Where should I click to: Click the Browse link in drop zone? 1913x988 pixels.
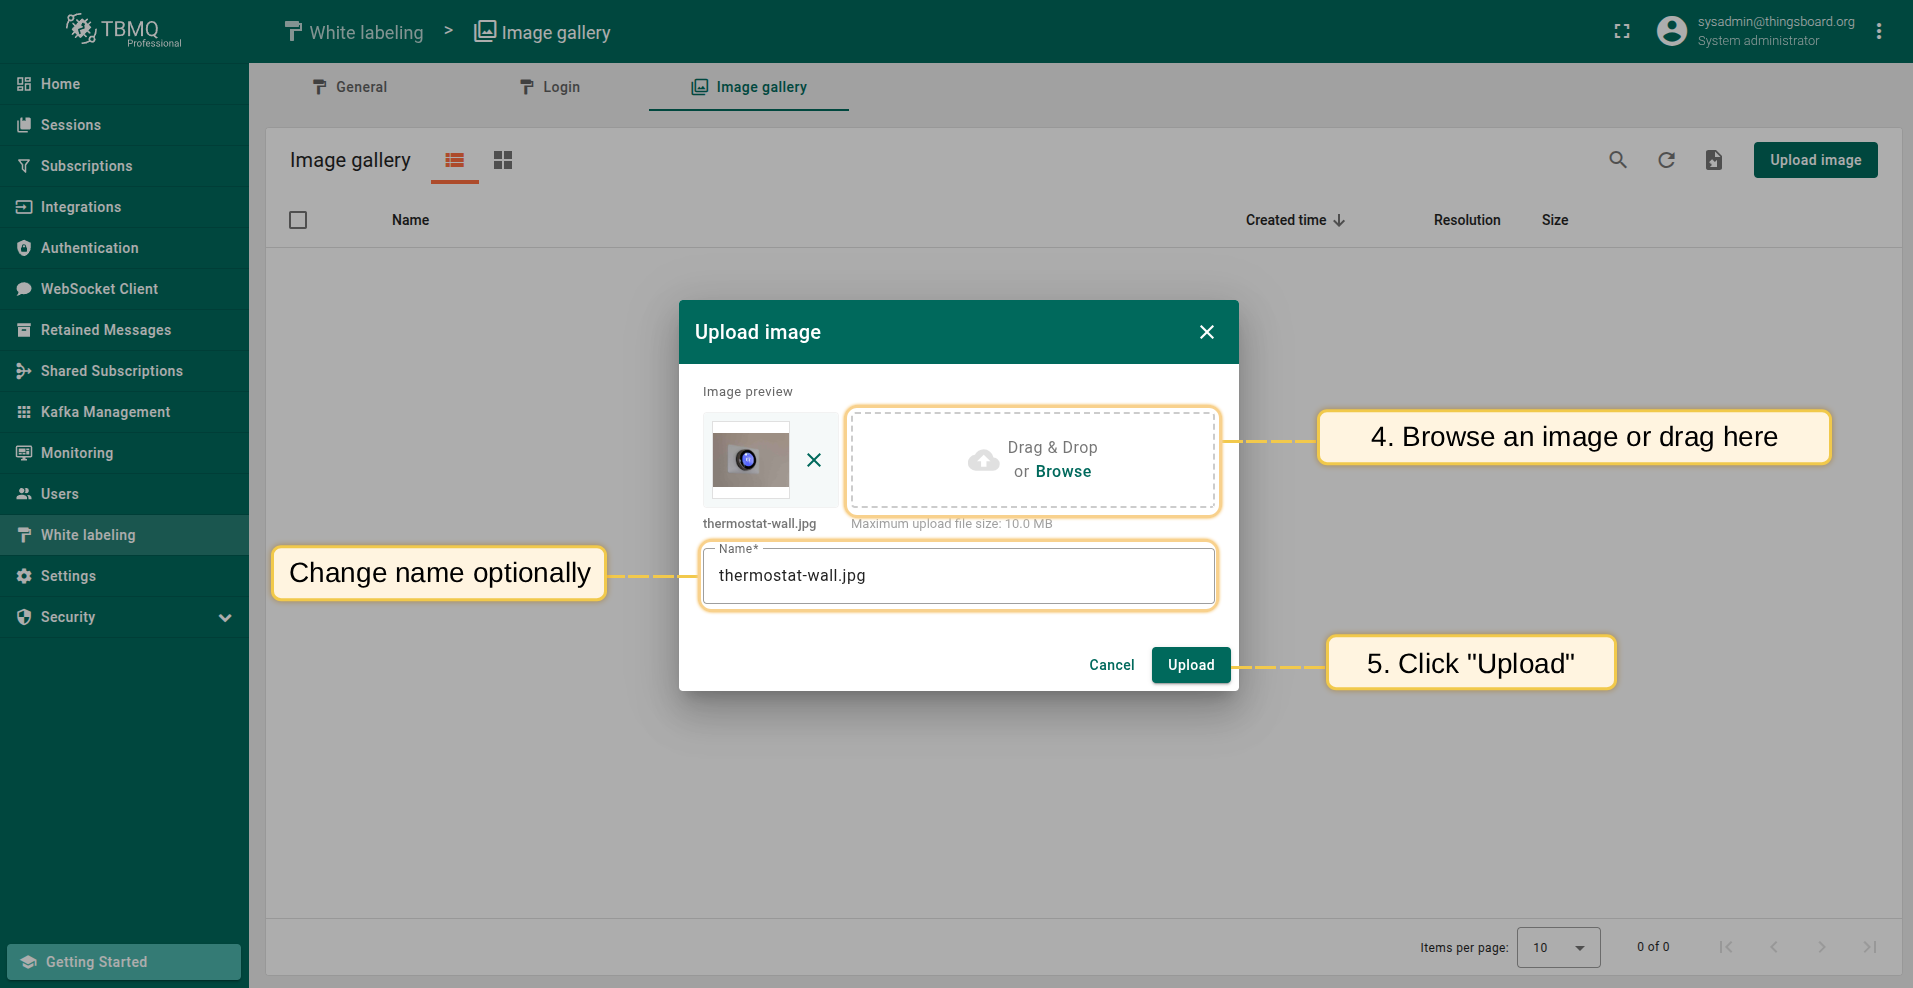[1063, 472]
